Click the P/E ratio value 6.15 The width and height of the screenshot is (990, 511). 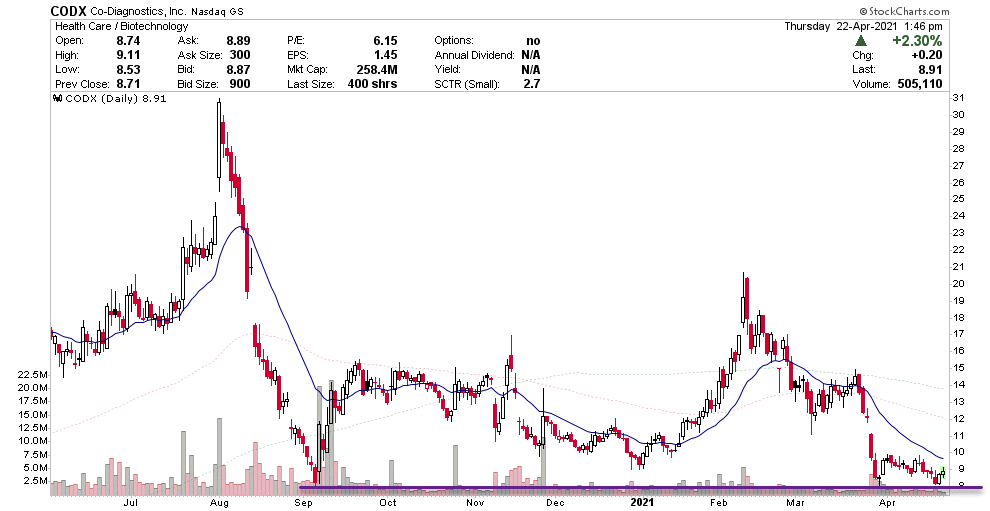pyautogui.click(x=385, y=40)
